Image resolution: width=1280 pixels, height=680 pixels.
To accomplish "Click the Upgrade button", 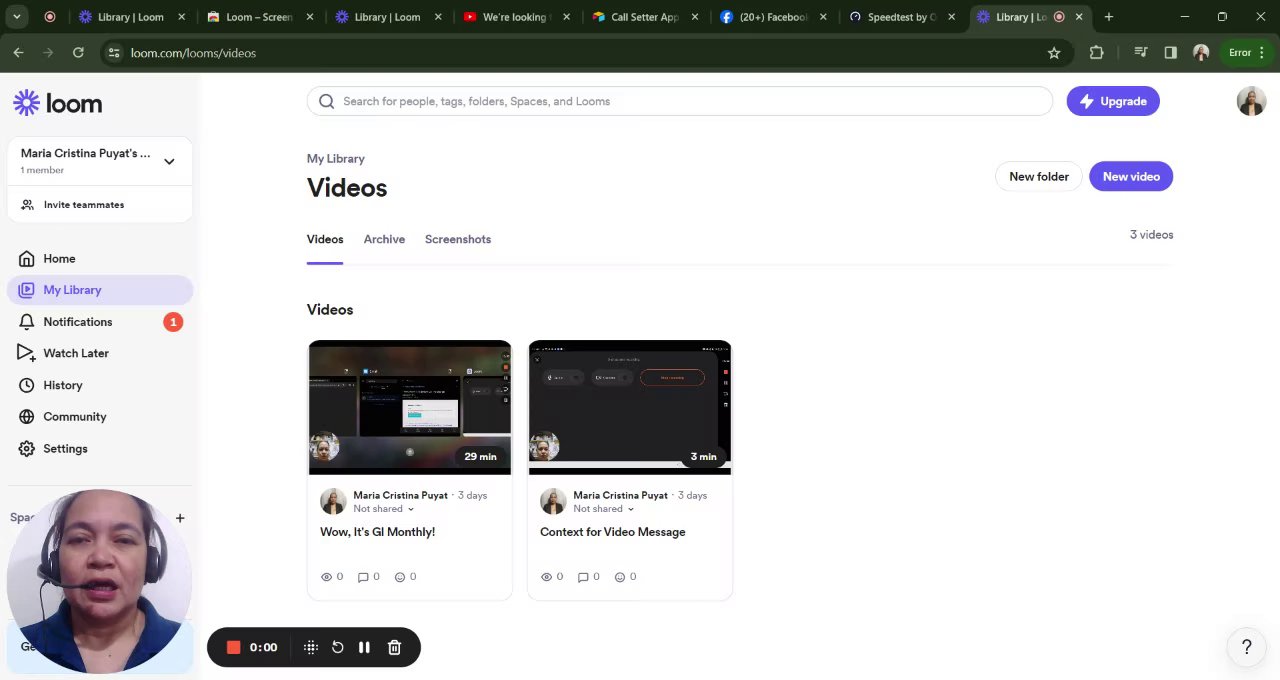I will point(1113,101).
